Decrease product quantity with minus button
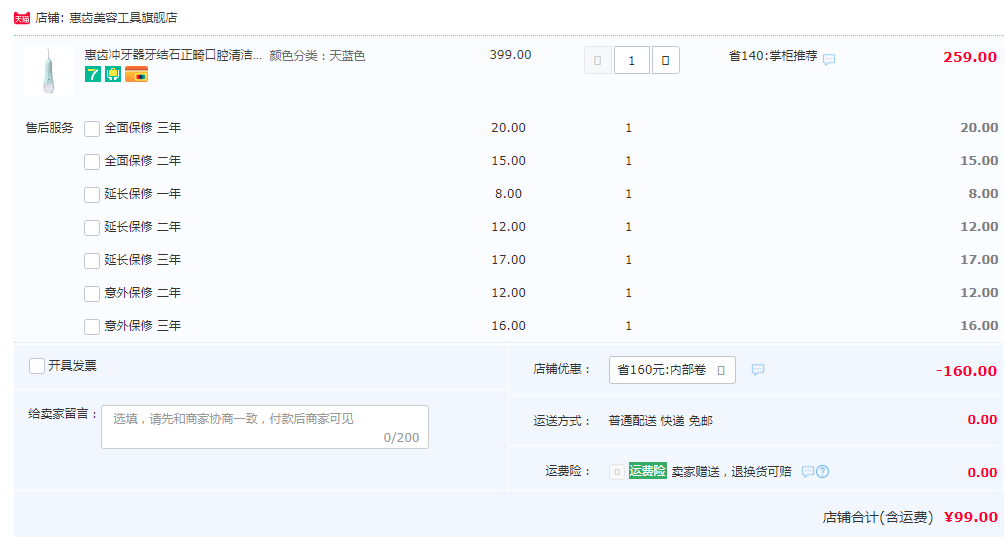This screenshot has width=1005, height=537. click(x=597, y=60)
